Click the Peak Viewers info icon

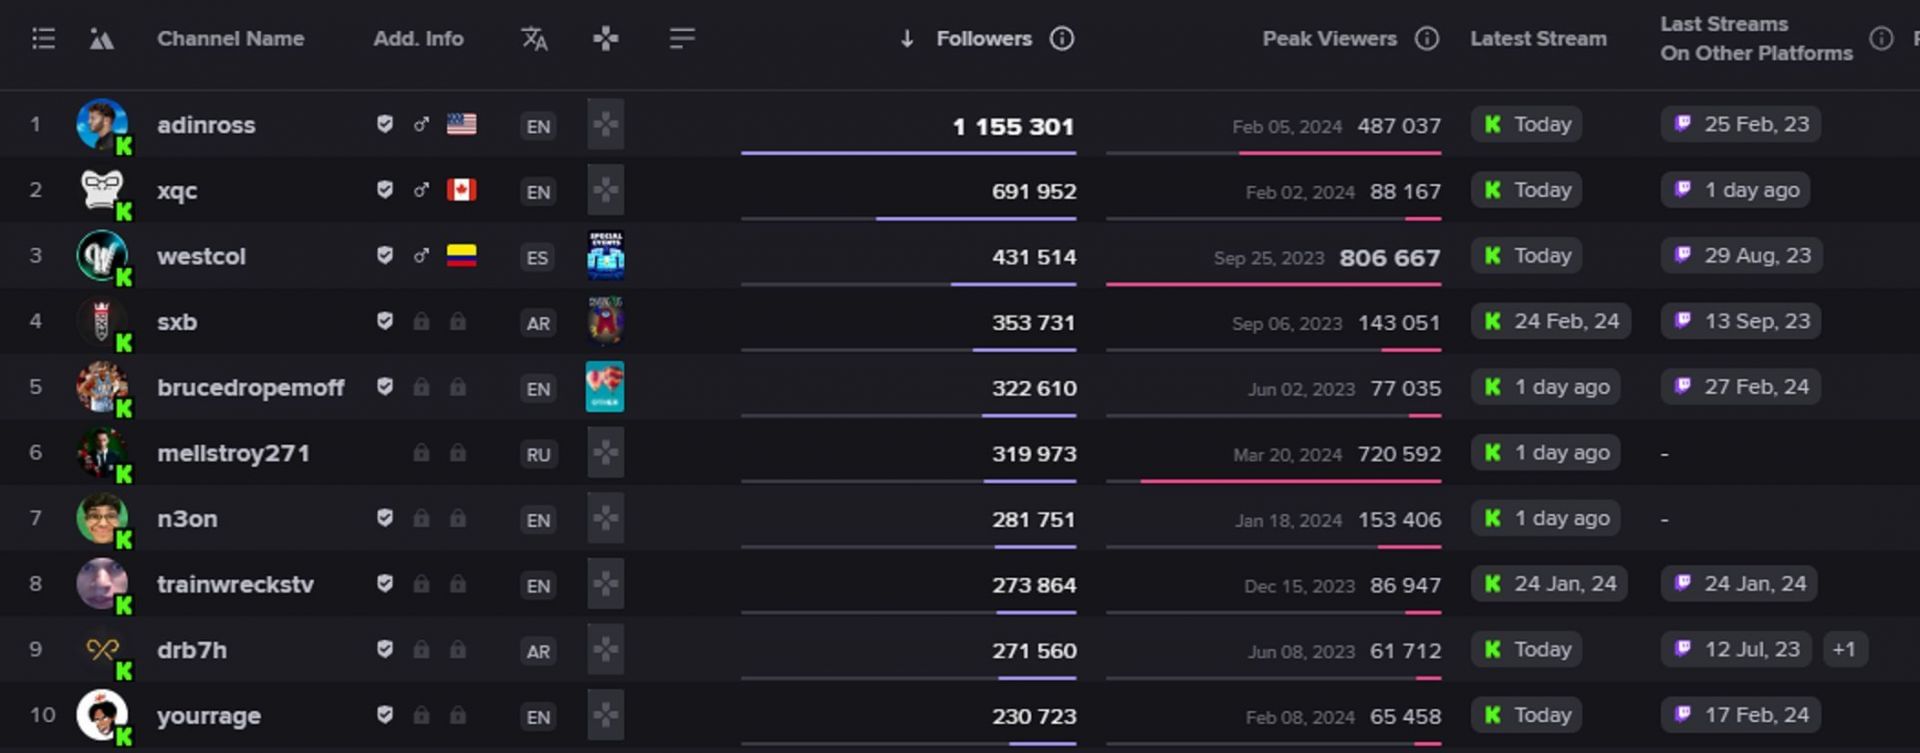pos(1425,38)
